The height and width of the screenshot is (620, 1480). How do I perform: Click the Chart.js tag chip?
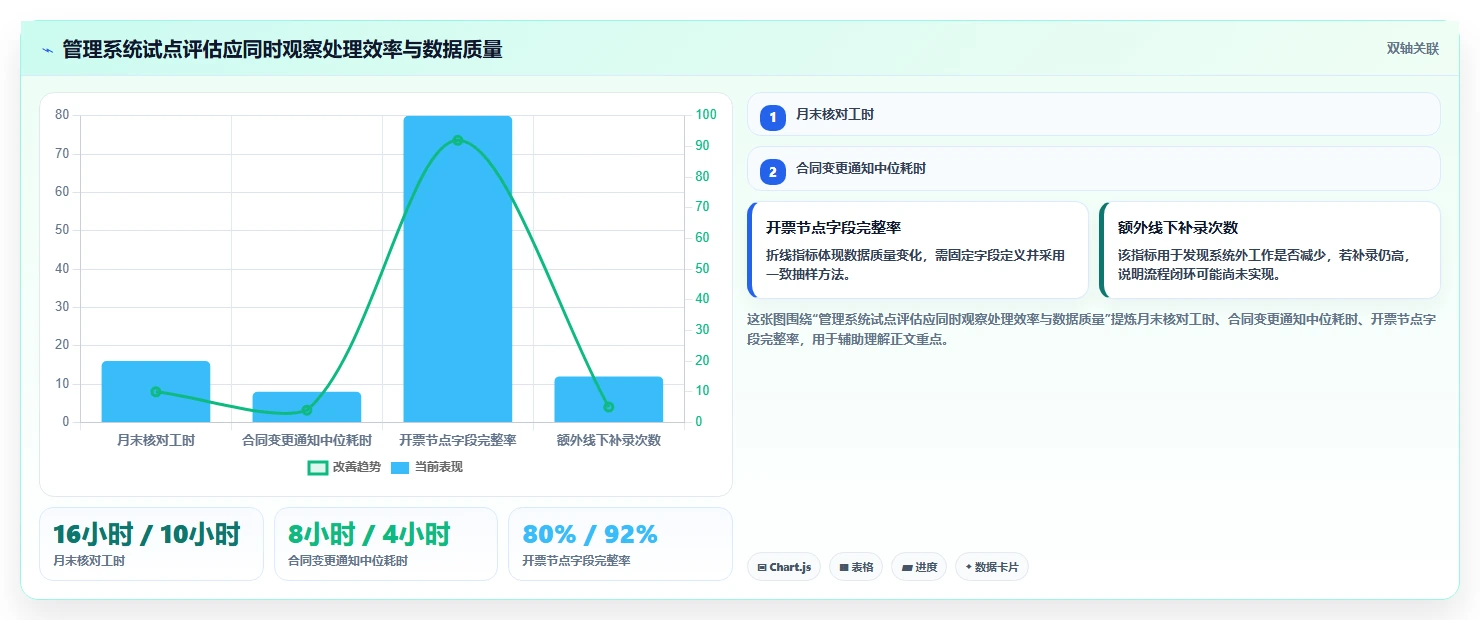(x=784, y=567)
